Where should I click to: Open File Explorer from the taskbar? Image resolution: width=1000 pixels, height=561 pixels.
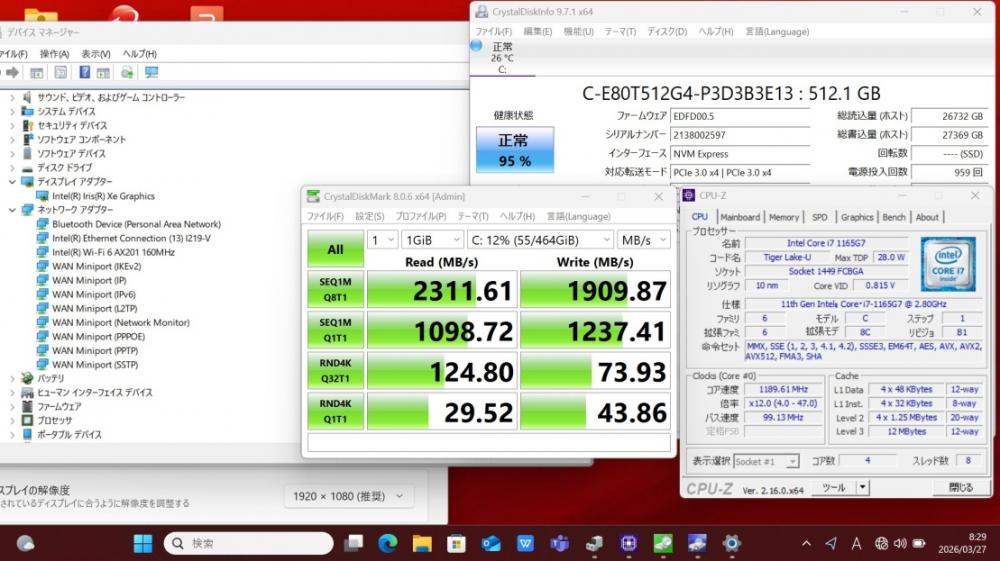coord(422,543)
